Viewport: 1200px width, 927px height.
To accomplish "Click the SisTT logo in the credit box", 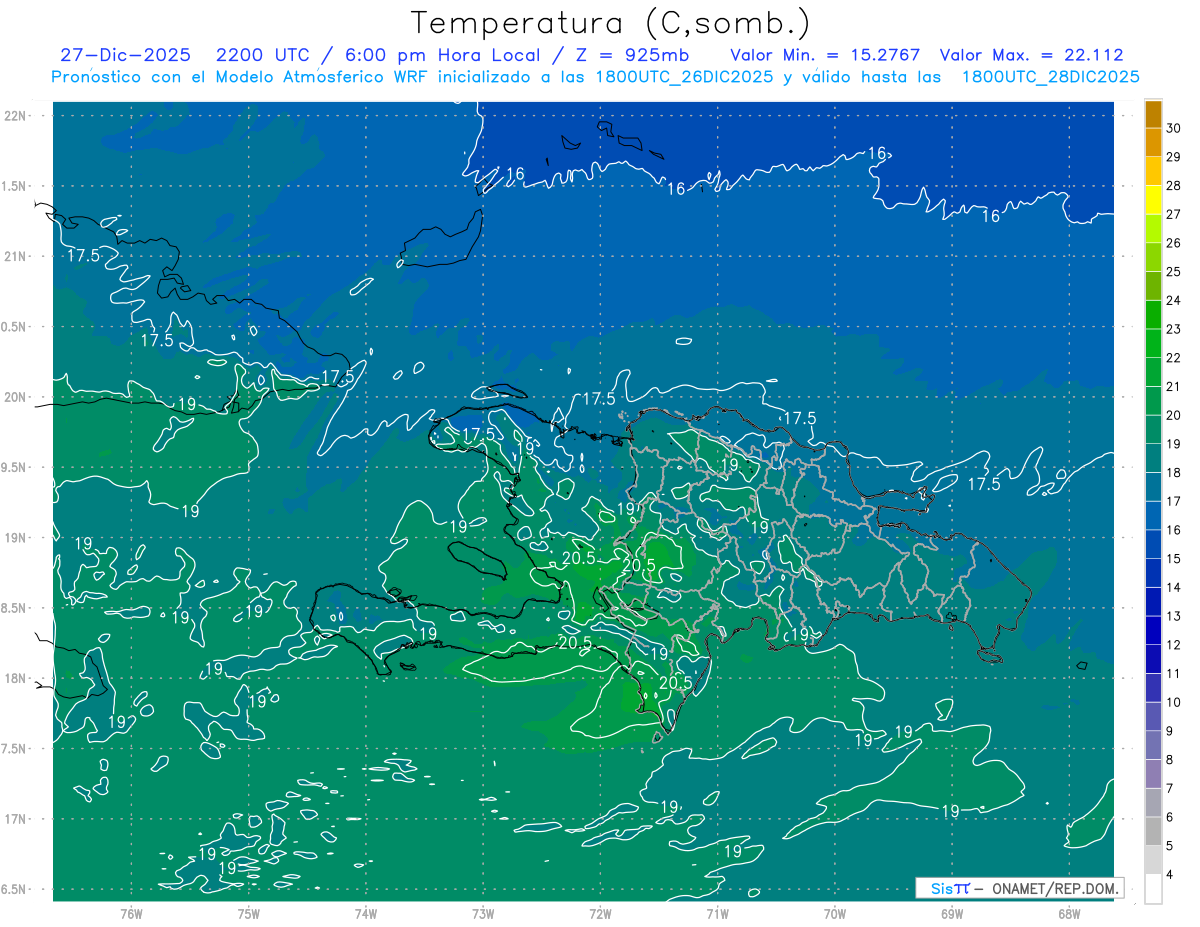I will click(950, 888).
